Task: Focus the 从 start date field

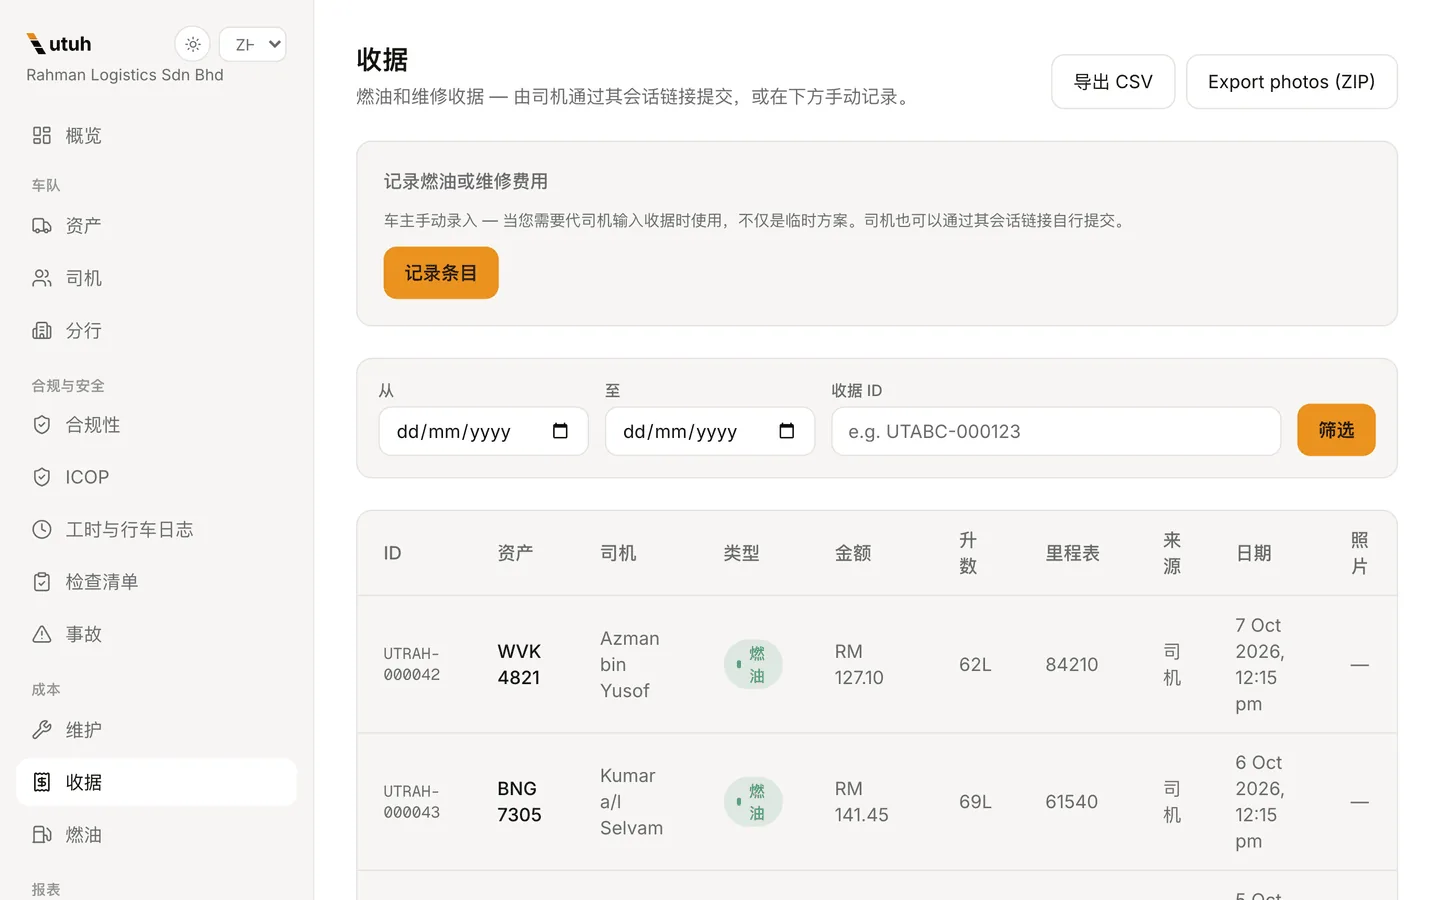Action: 484,431
